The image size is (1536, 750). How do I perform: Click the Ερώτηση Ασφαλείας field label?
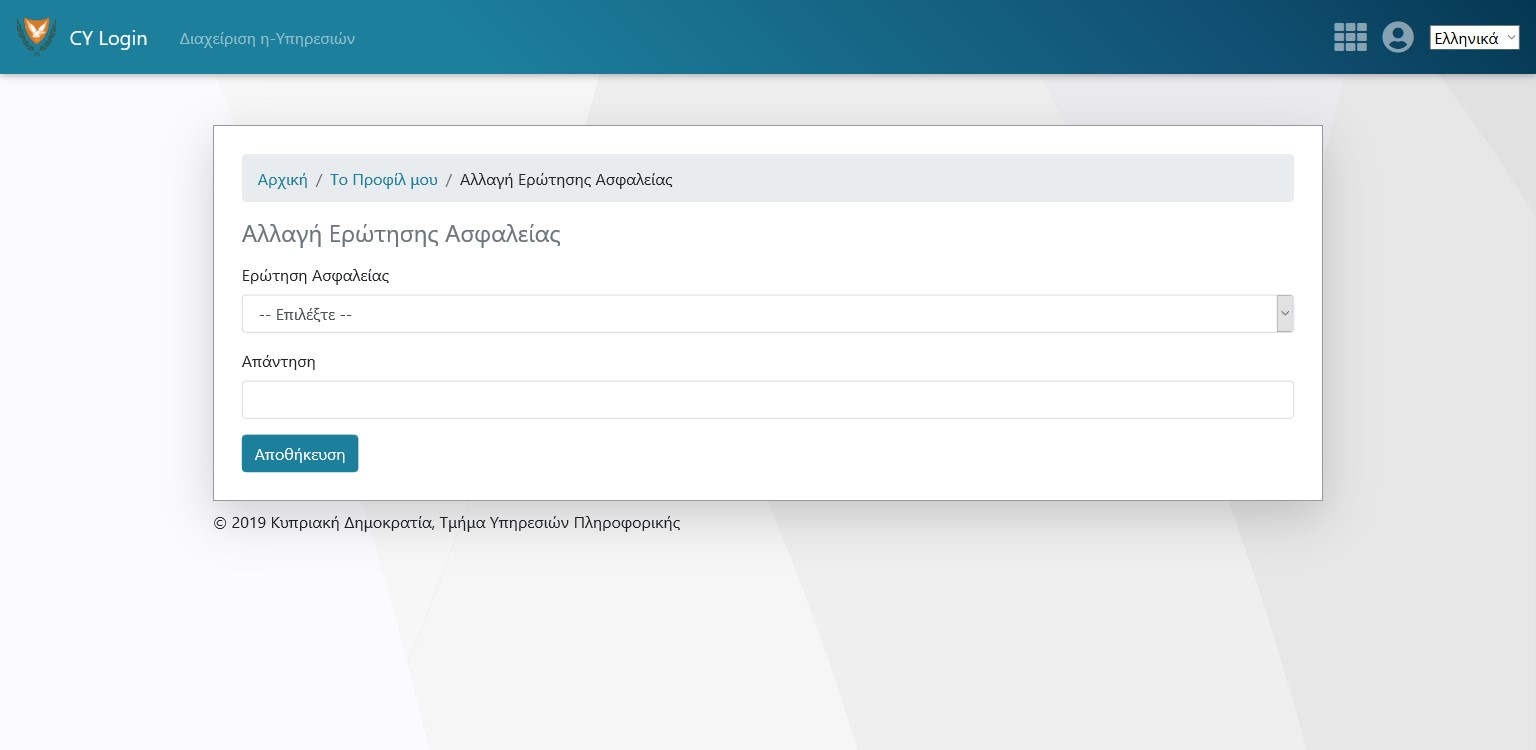pos(315,276)
